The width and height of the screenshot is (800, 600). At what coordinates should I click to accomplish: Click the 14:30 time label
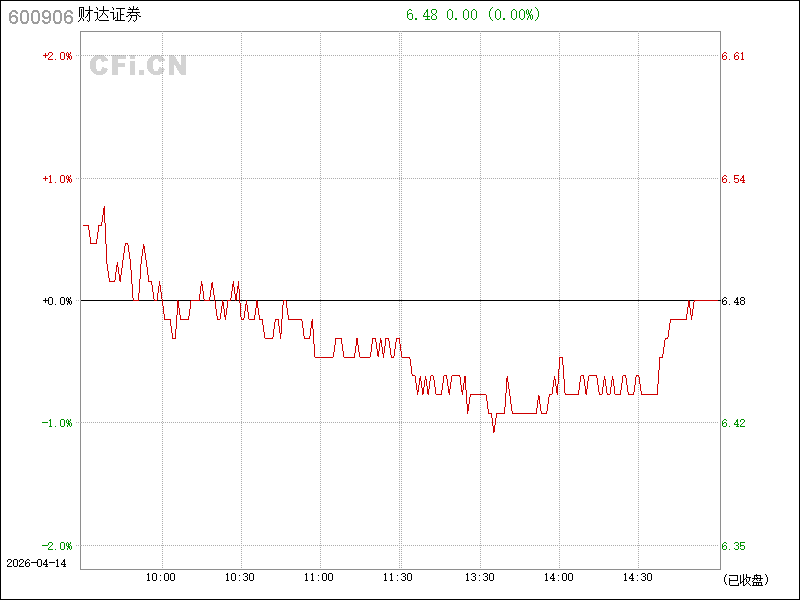tap(638, 577)
